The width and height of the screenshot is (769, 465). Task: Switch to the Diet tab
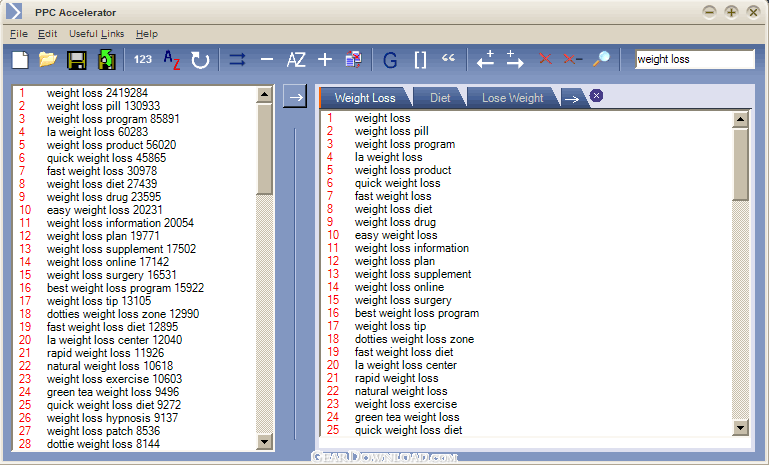tap(440, 98)
